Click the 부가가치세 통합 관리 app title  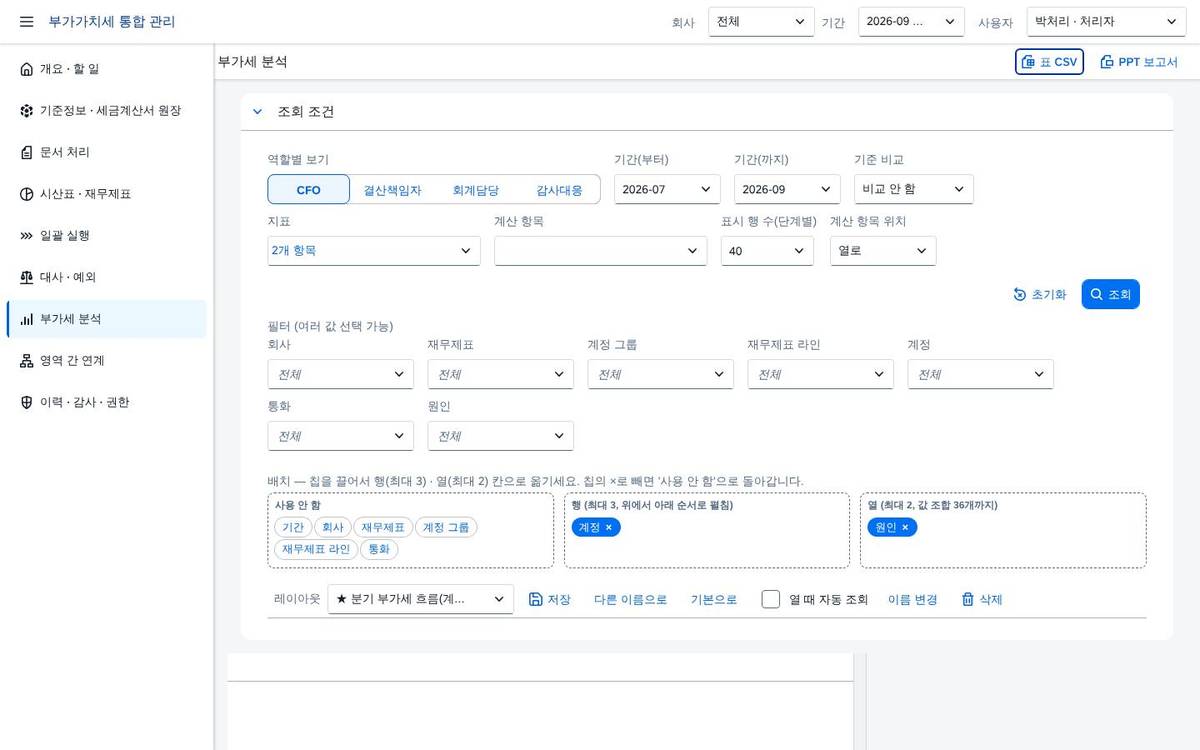pyautogui.click(x=112, y=21)
